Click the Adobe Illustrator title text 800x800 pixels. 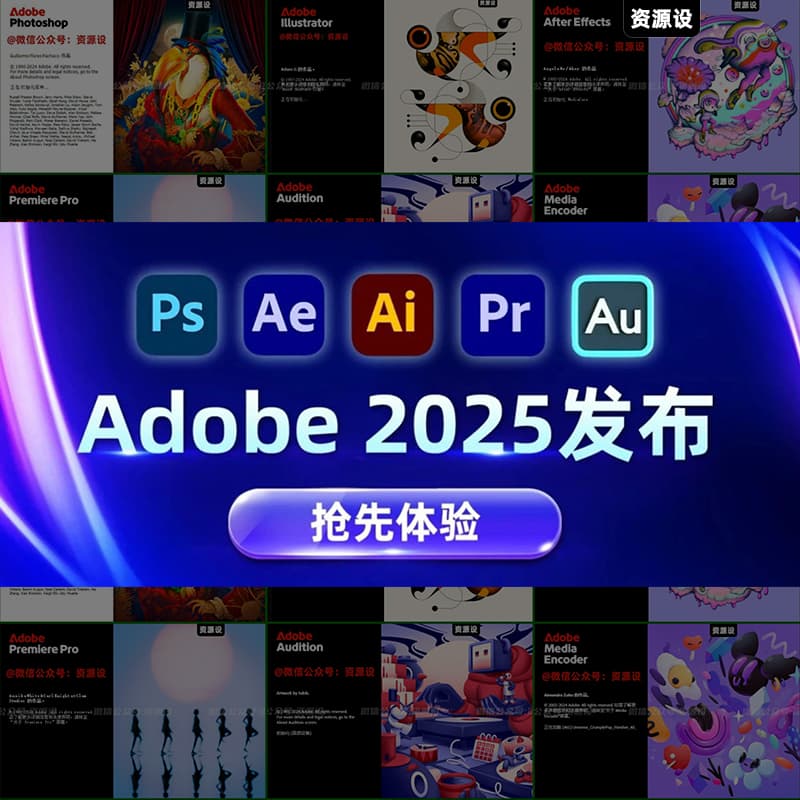306,17
